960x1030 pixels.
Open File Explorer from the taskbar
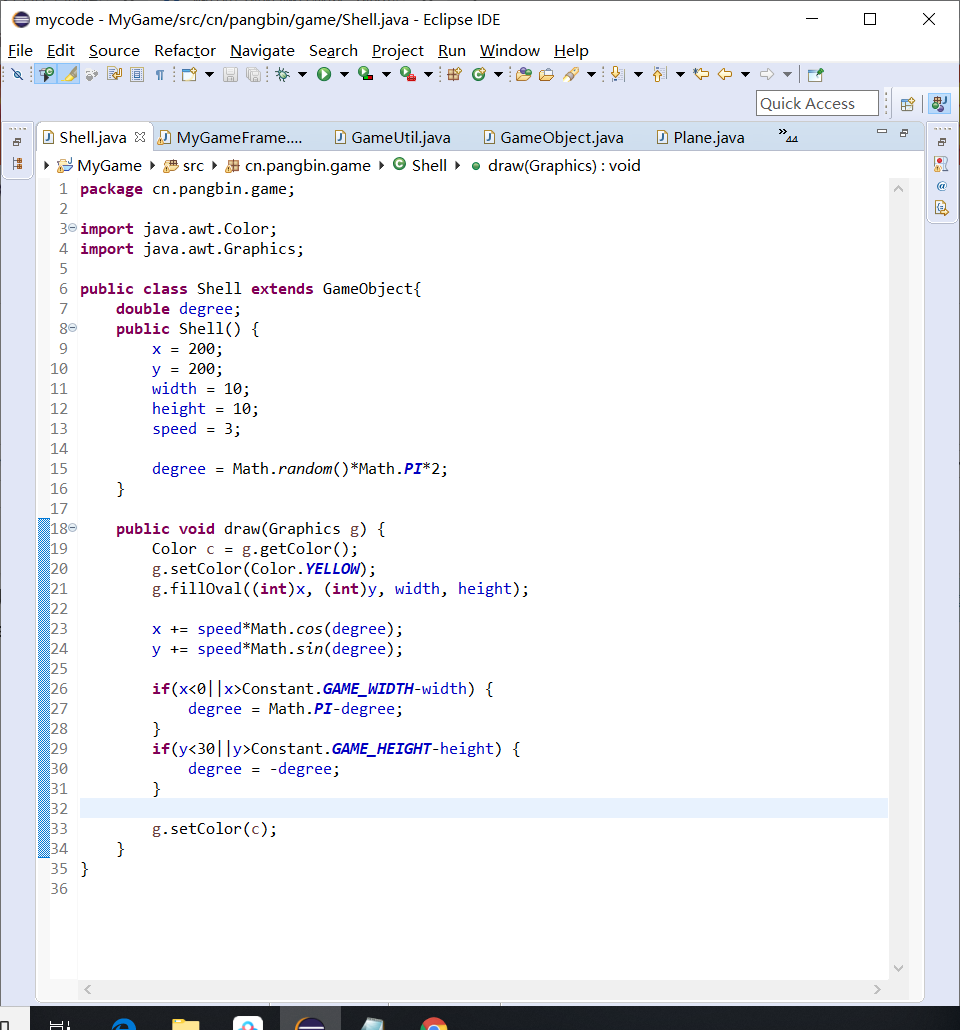185,1023
